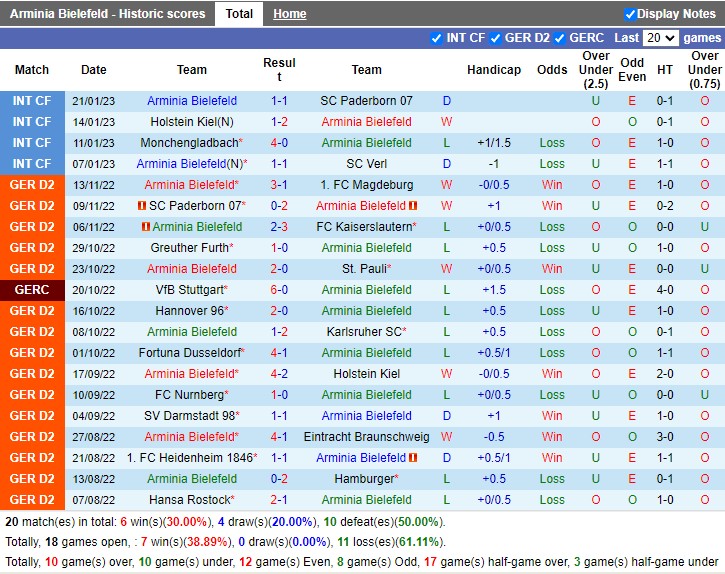
Task: Click the Date column header
Action: pyautogui.click(x=93, y=70)
